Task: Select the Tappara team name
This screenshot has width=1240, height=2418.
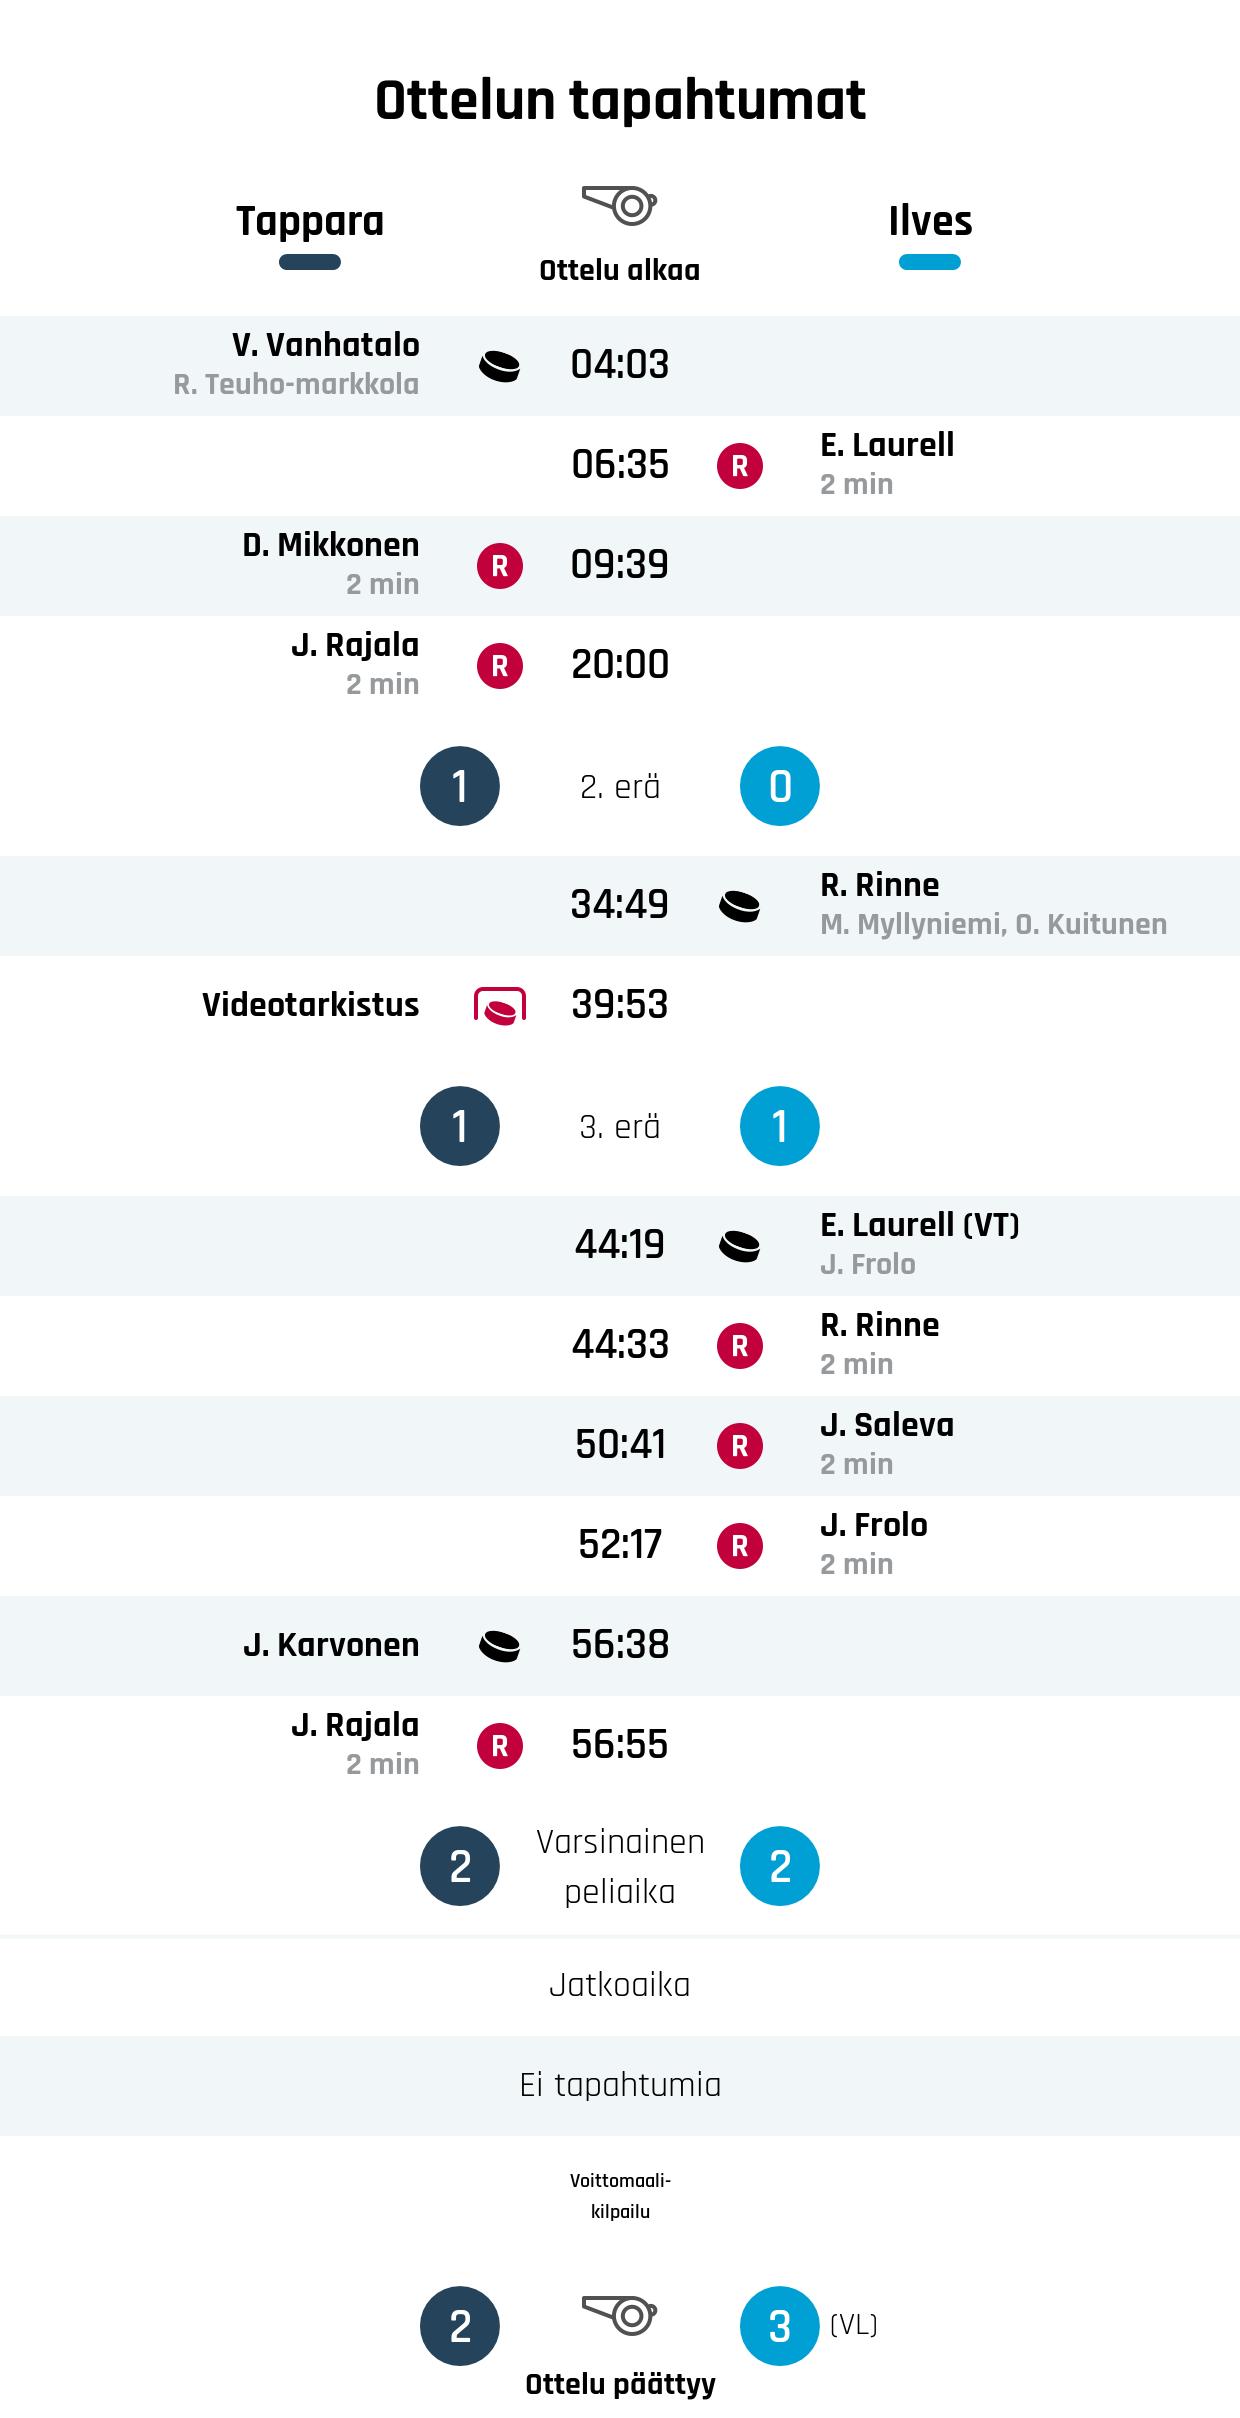Action: [x=310, y=221]
